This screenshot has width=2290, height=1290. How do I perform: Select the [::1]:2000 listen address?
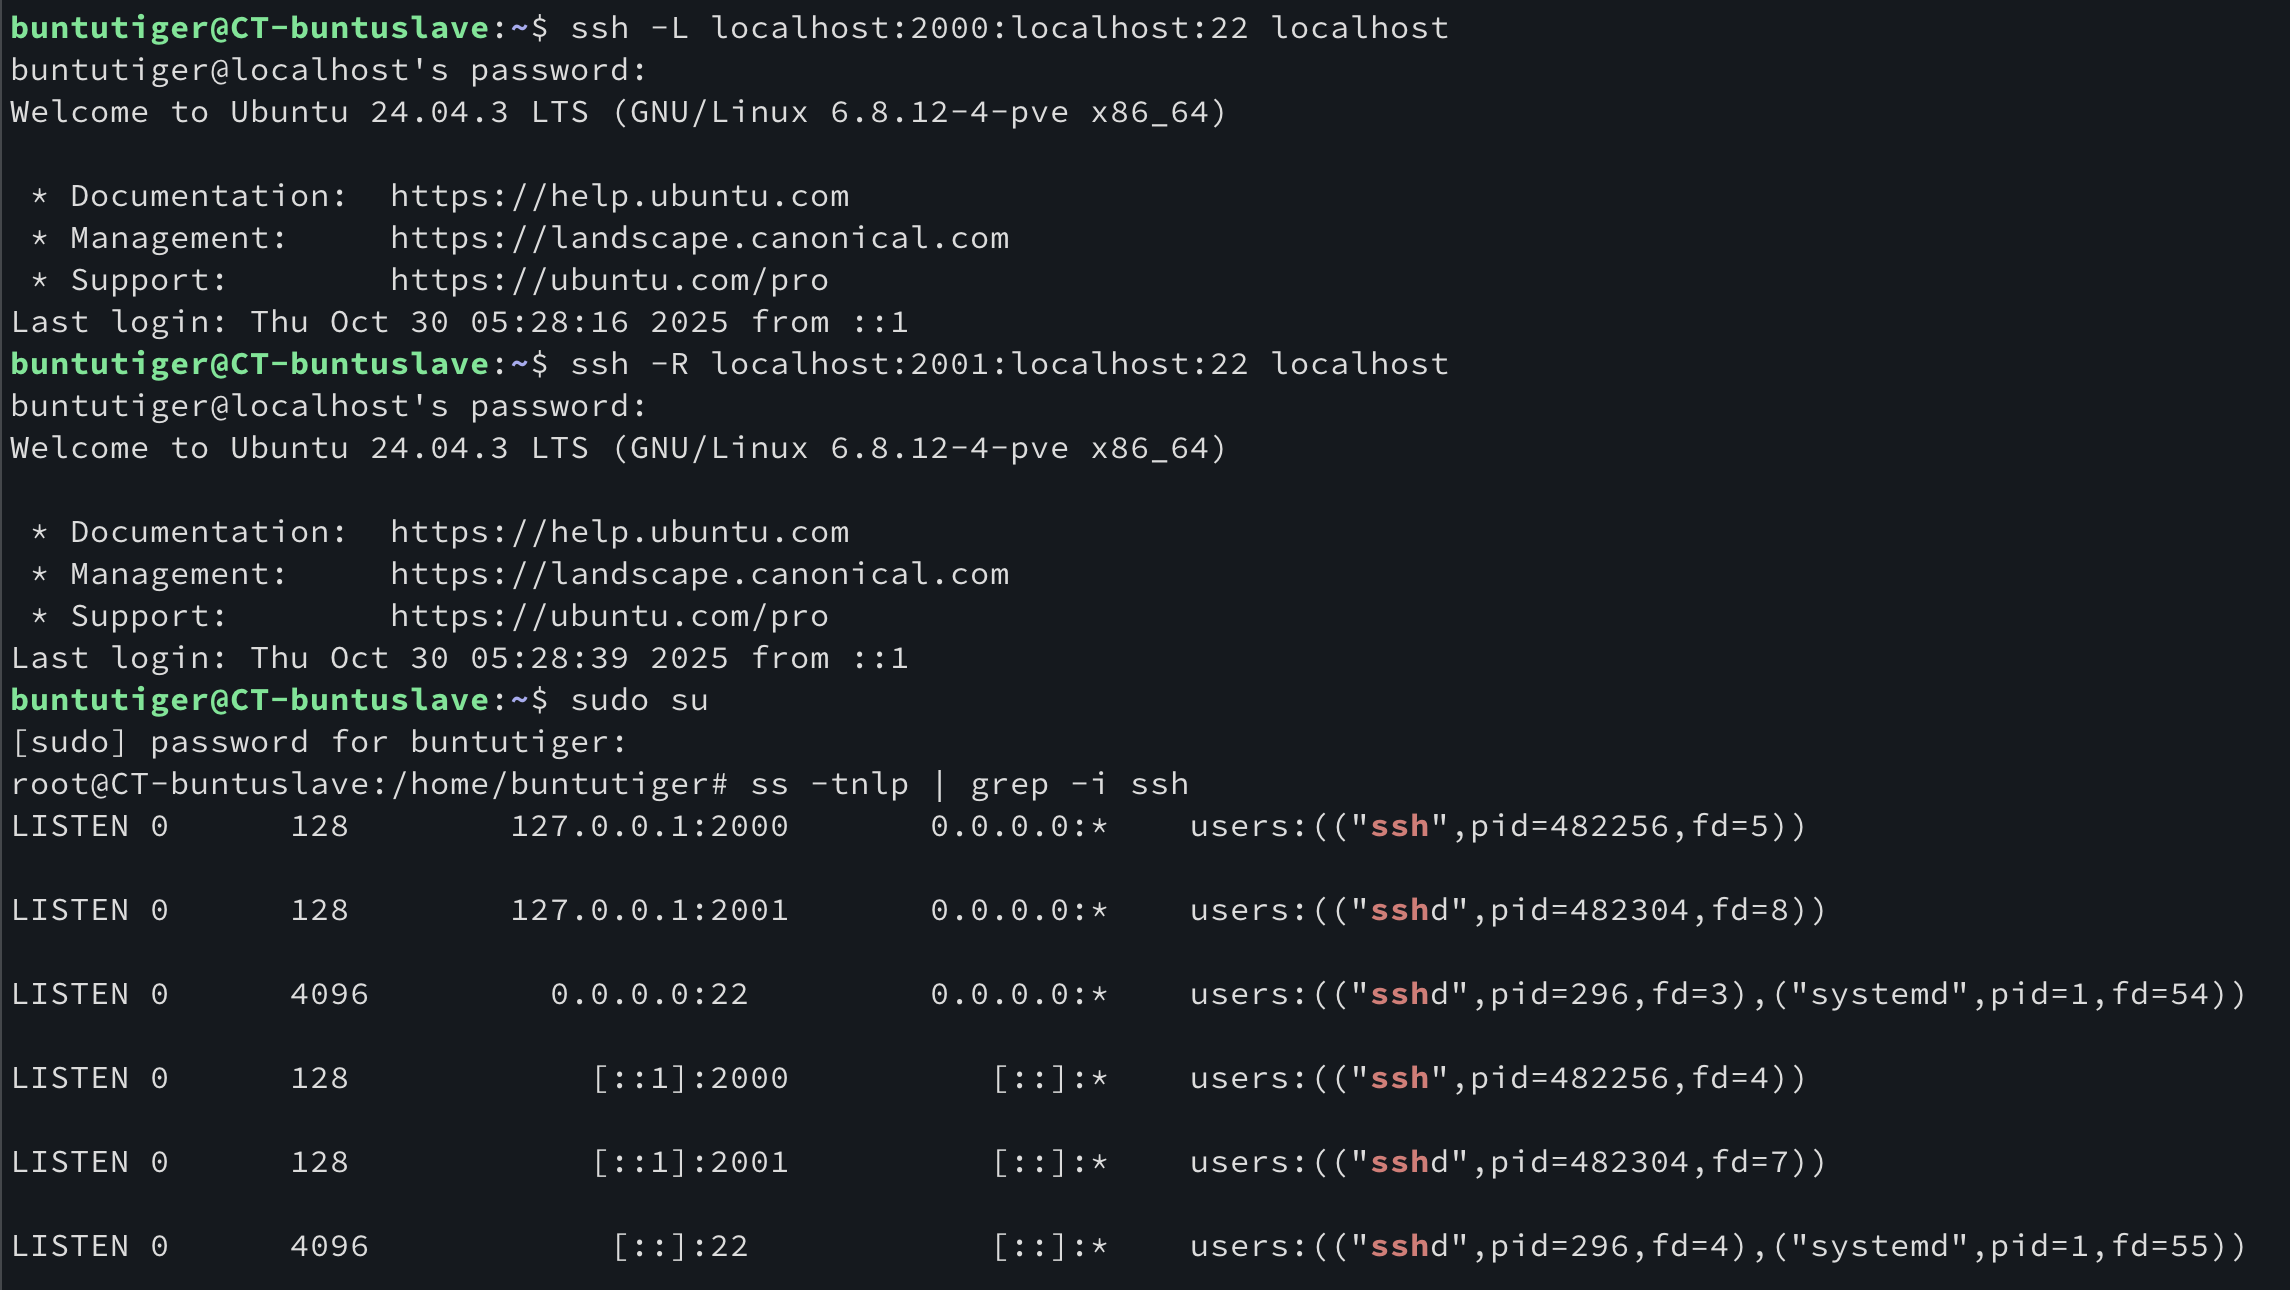690,1078
